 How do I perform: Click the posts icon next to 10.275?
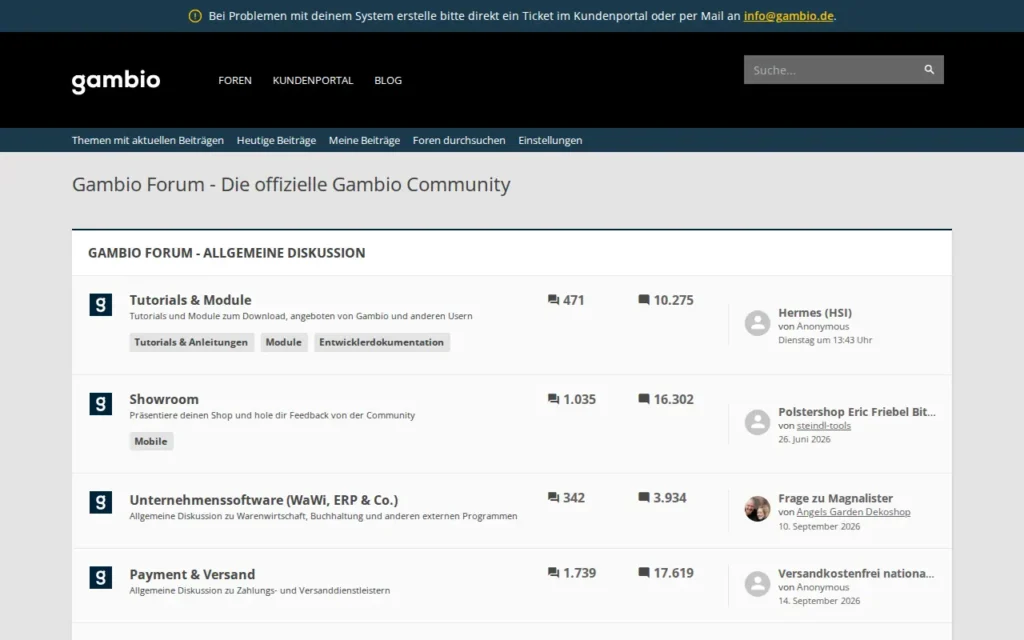coord(644,300)
